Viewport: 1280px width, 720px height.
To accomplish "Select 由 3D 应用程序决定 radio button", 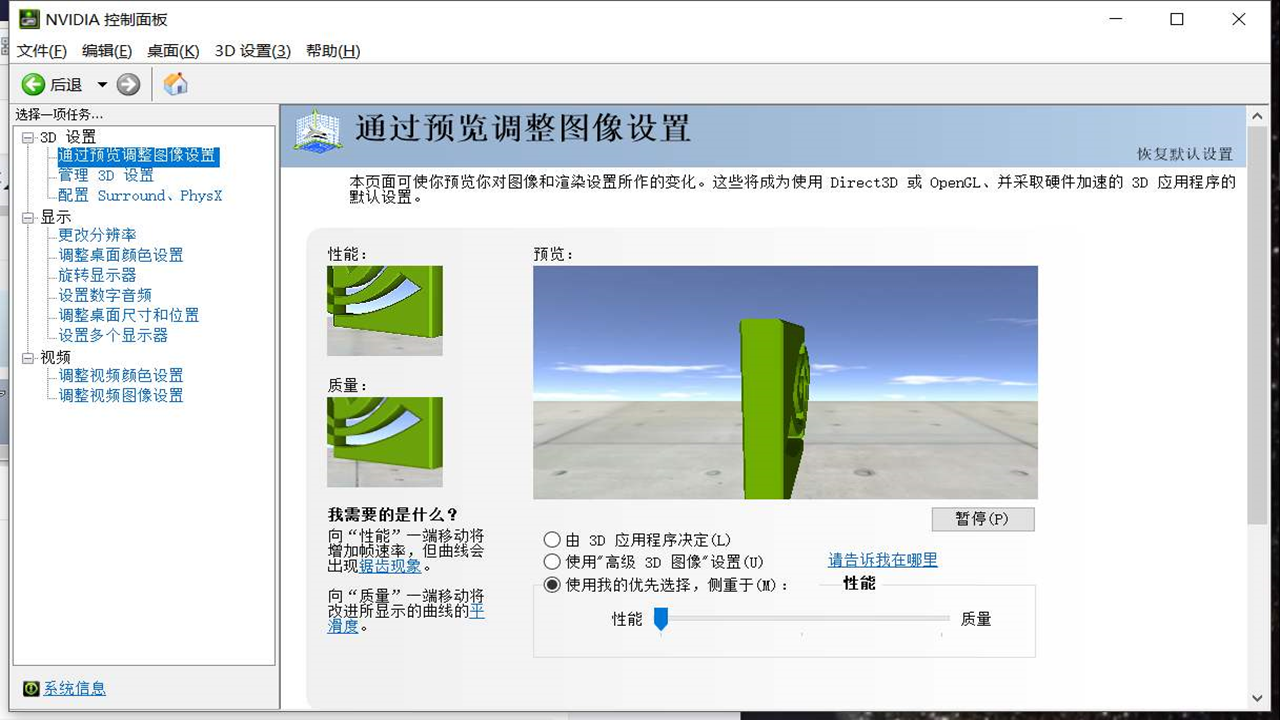I will click(552, 540).
